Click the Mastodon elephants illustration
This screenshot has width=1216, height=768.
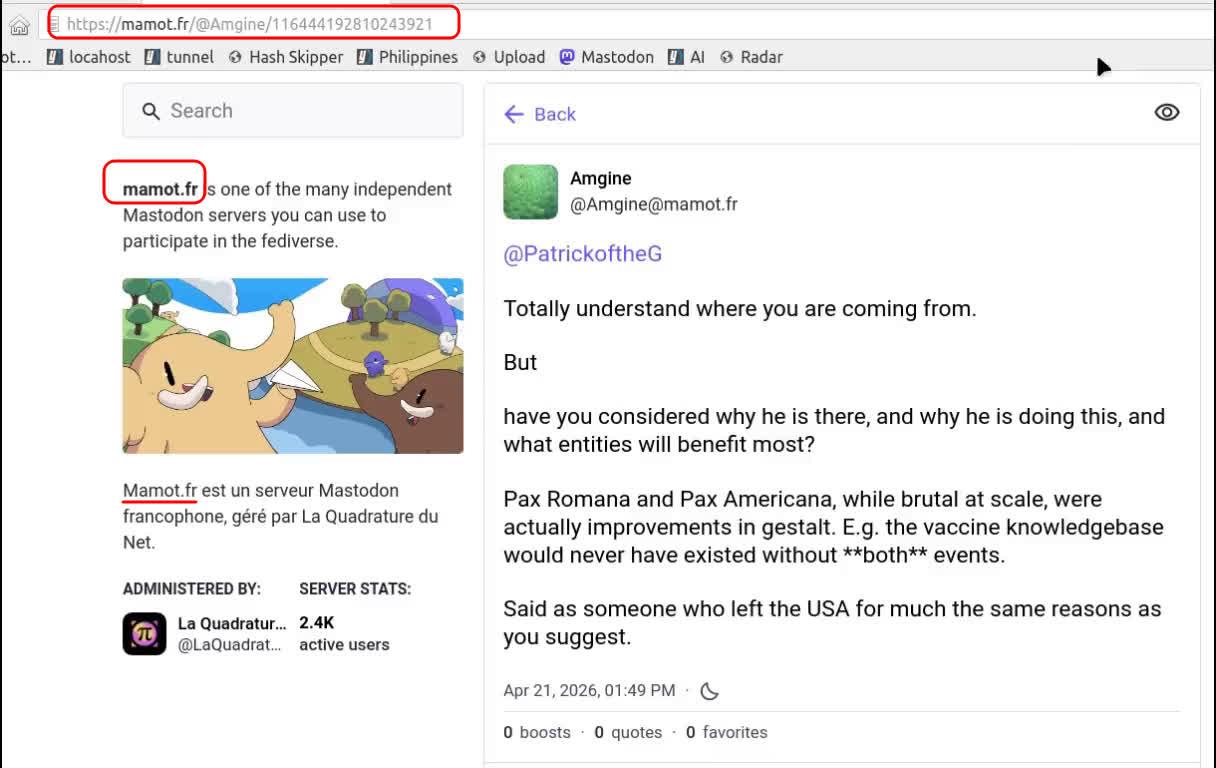(293, 366)
